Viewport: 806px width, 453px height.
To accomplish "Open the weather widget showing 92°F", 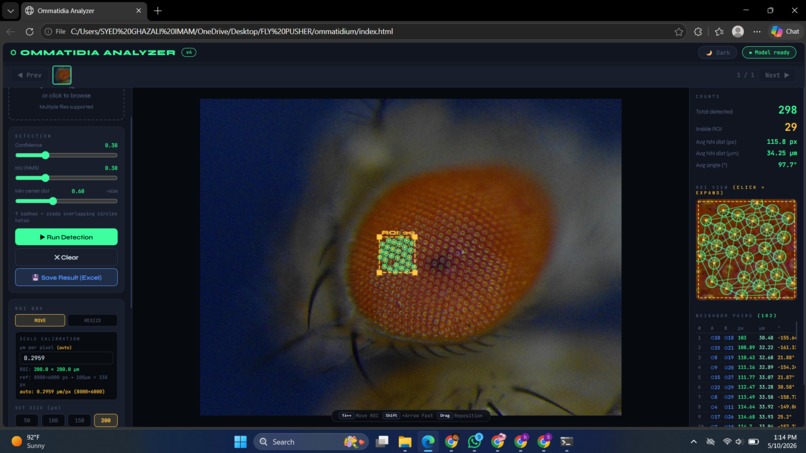I will (29, 442).
